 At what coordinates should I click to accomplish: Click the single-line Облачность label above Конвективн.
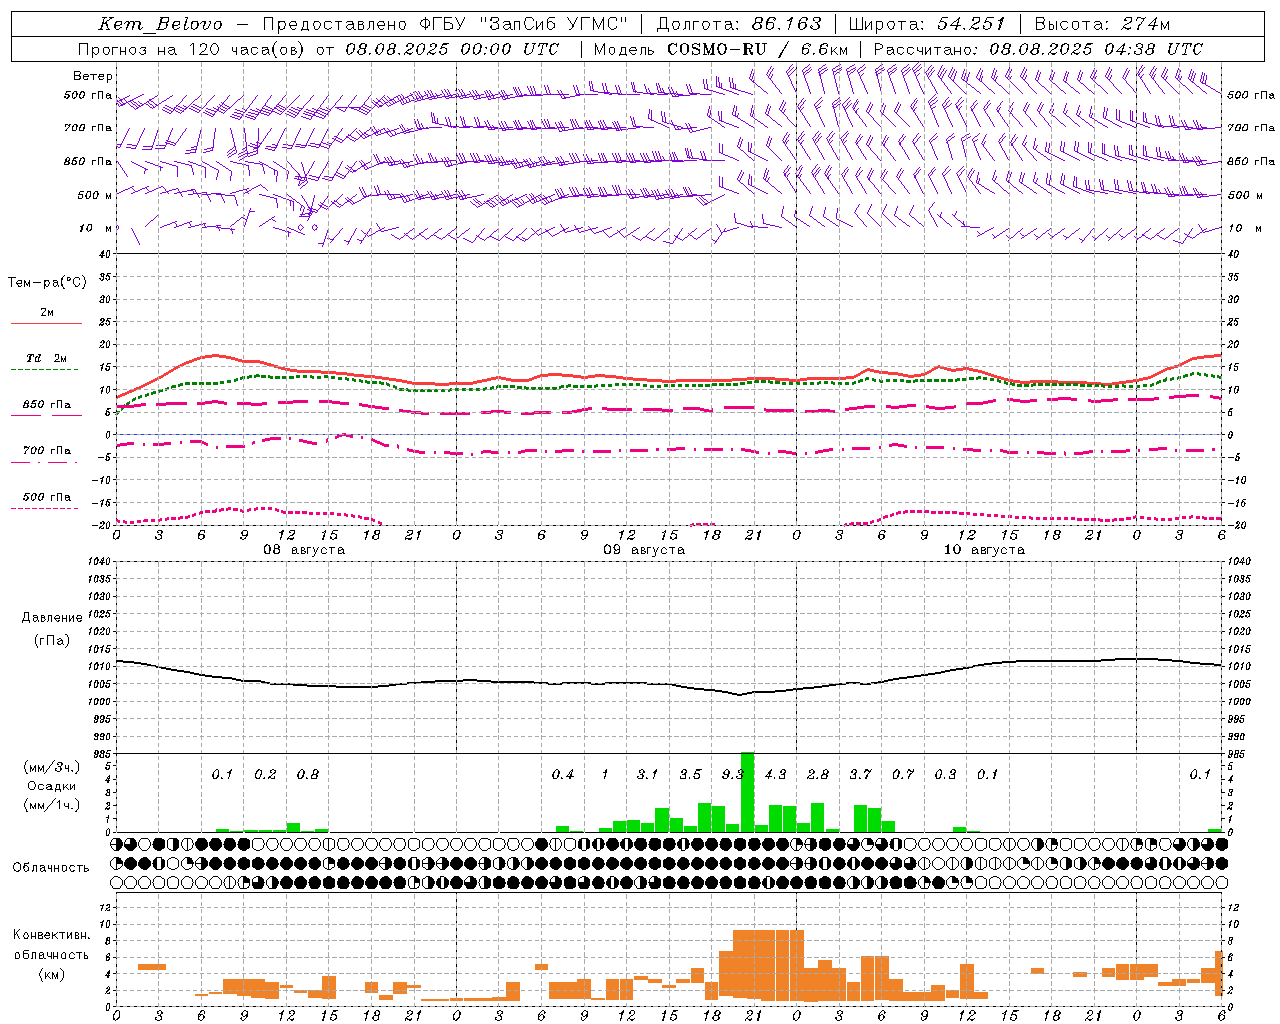point(51,868)
